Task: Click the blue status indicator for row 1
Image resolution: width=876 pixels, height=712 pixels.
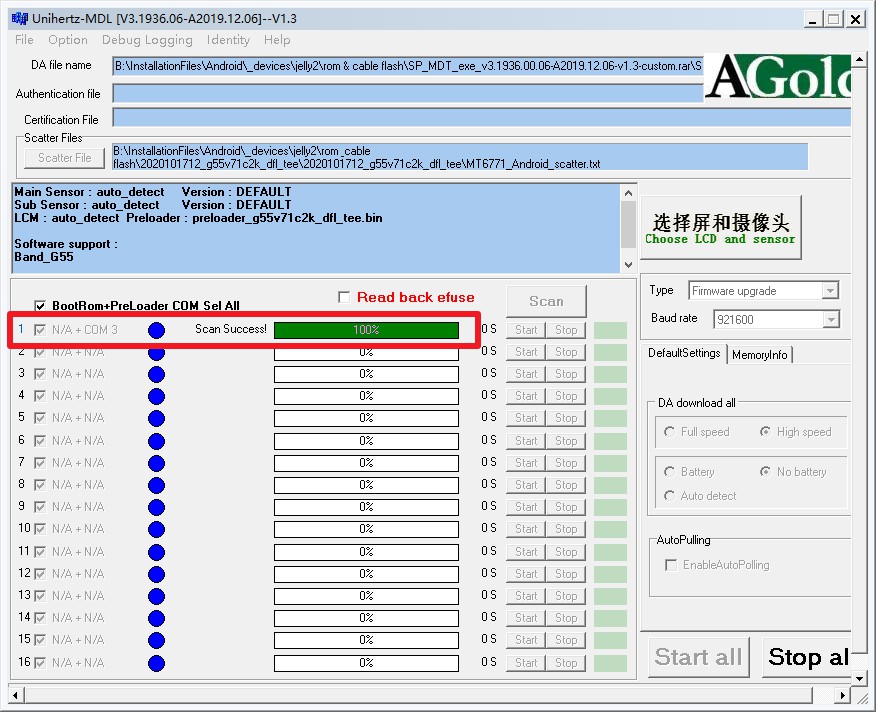Action: [x=156, y=330]
